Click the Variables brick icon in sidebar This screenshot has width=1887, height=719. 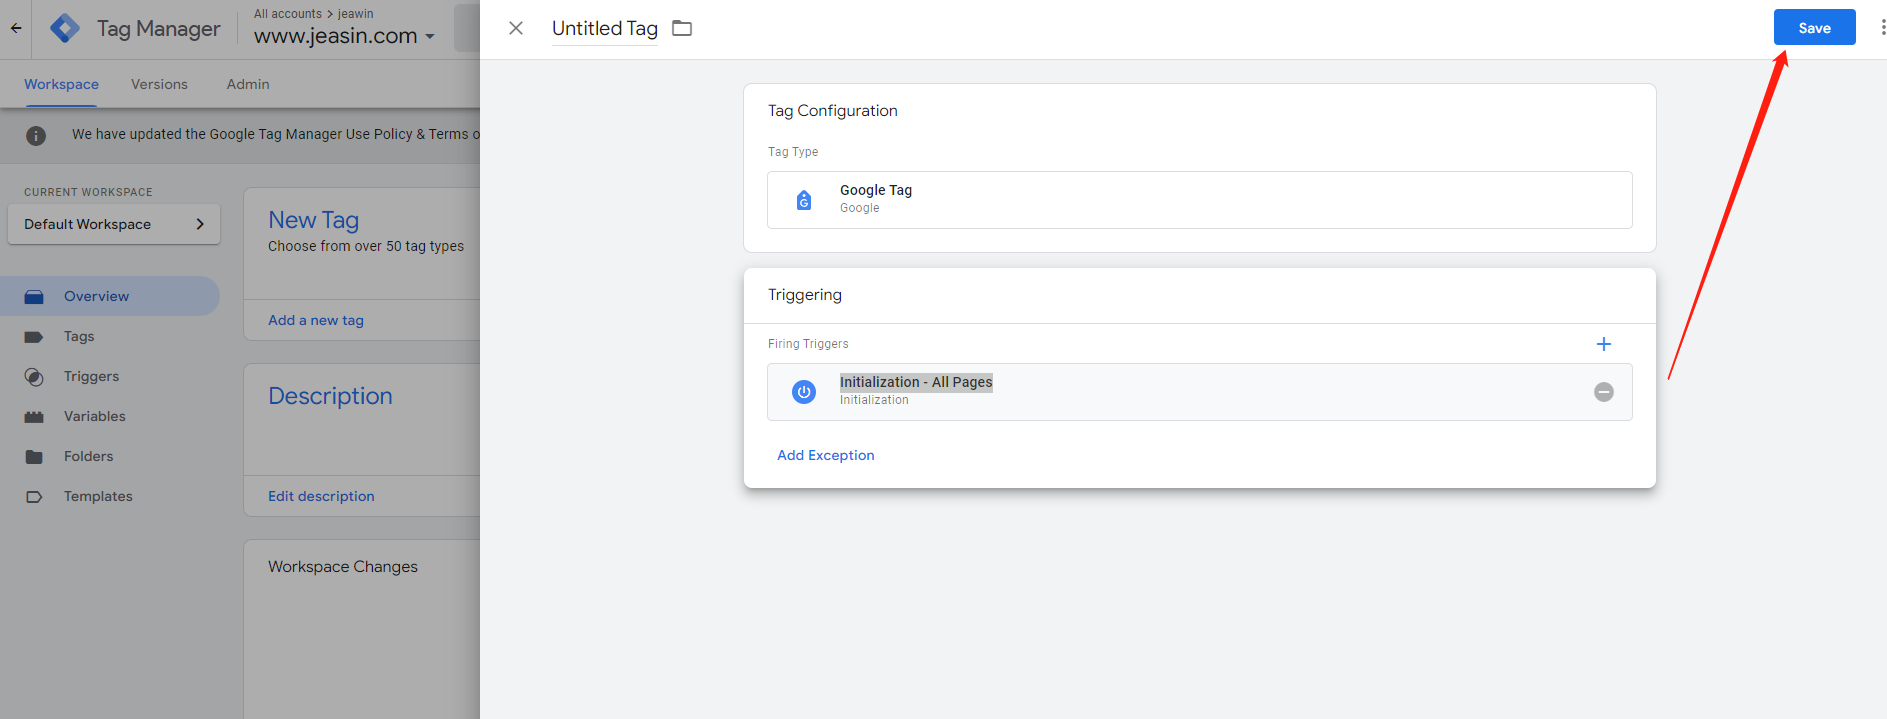34,417
